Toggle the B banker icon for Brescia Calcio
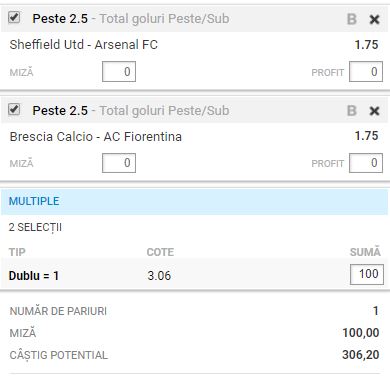Image resolution: width=390 pixels, height=376 pixels. tap(352, 111)
